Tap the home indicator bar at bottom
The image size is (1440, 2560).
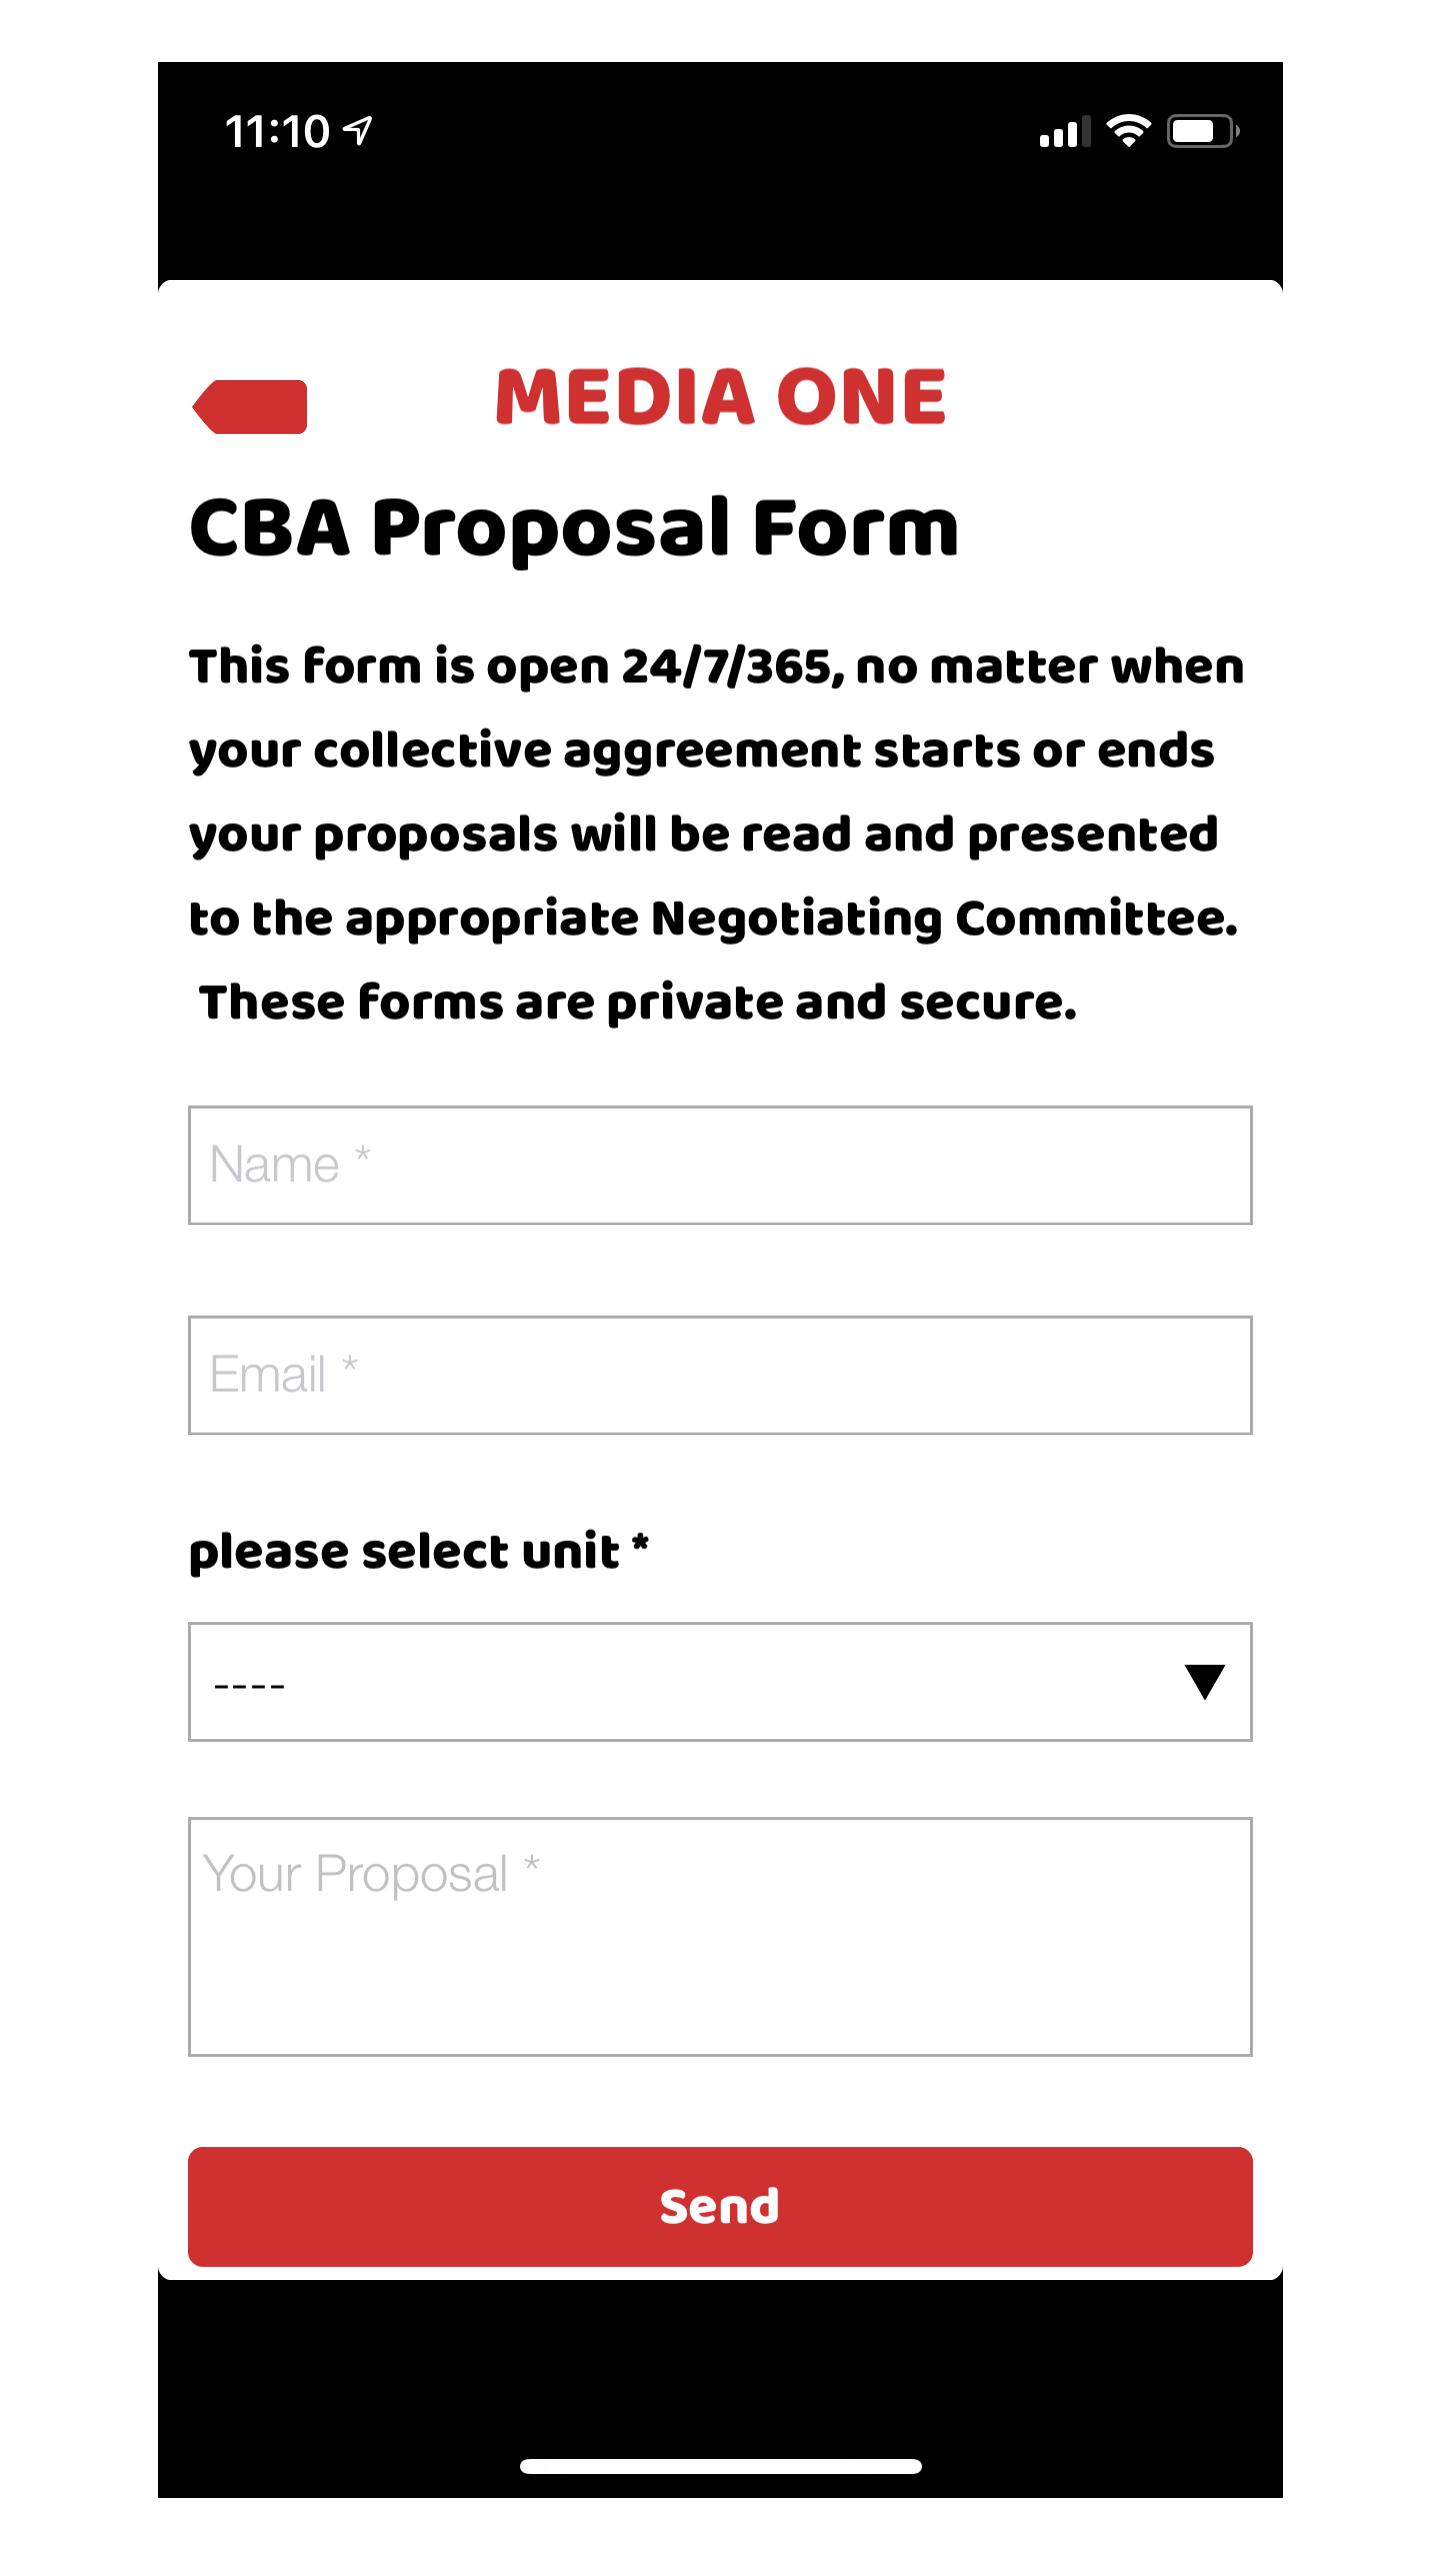point(720,2466)
